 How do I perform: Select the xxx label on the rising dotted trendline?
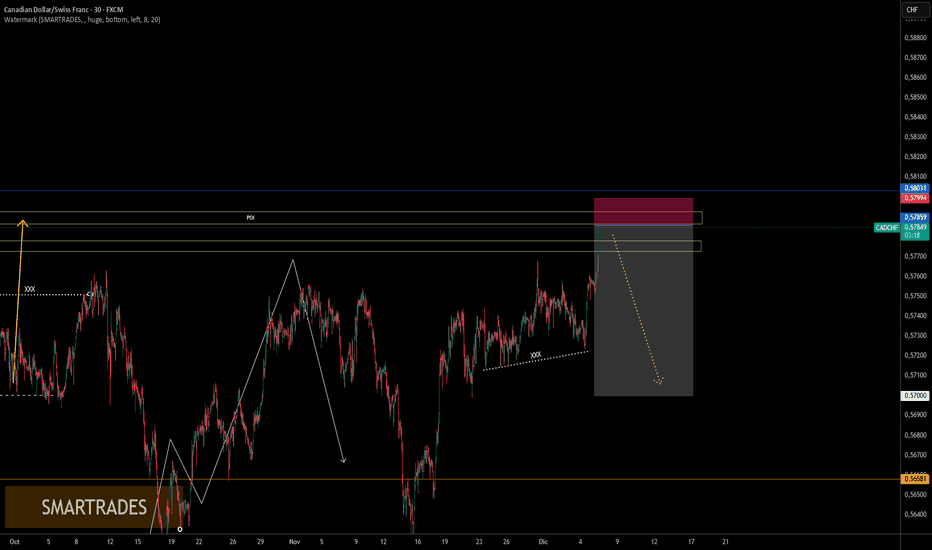click(x=536, y=355)
